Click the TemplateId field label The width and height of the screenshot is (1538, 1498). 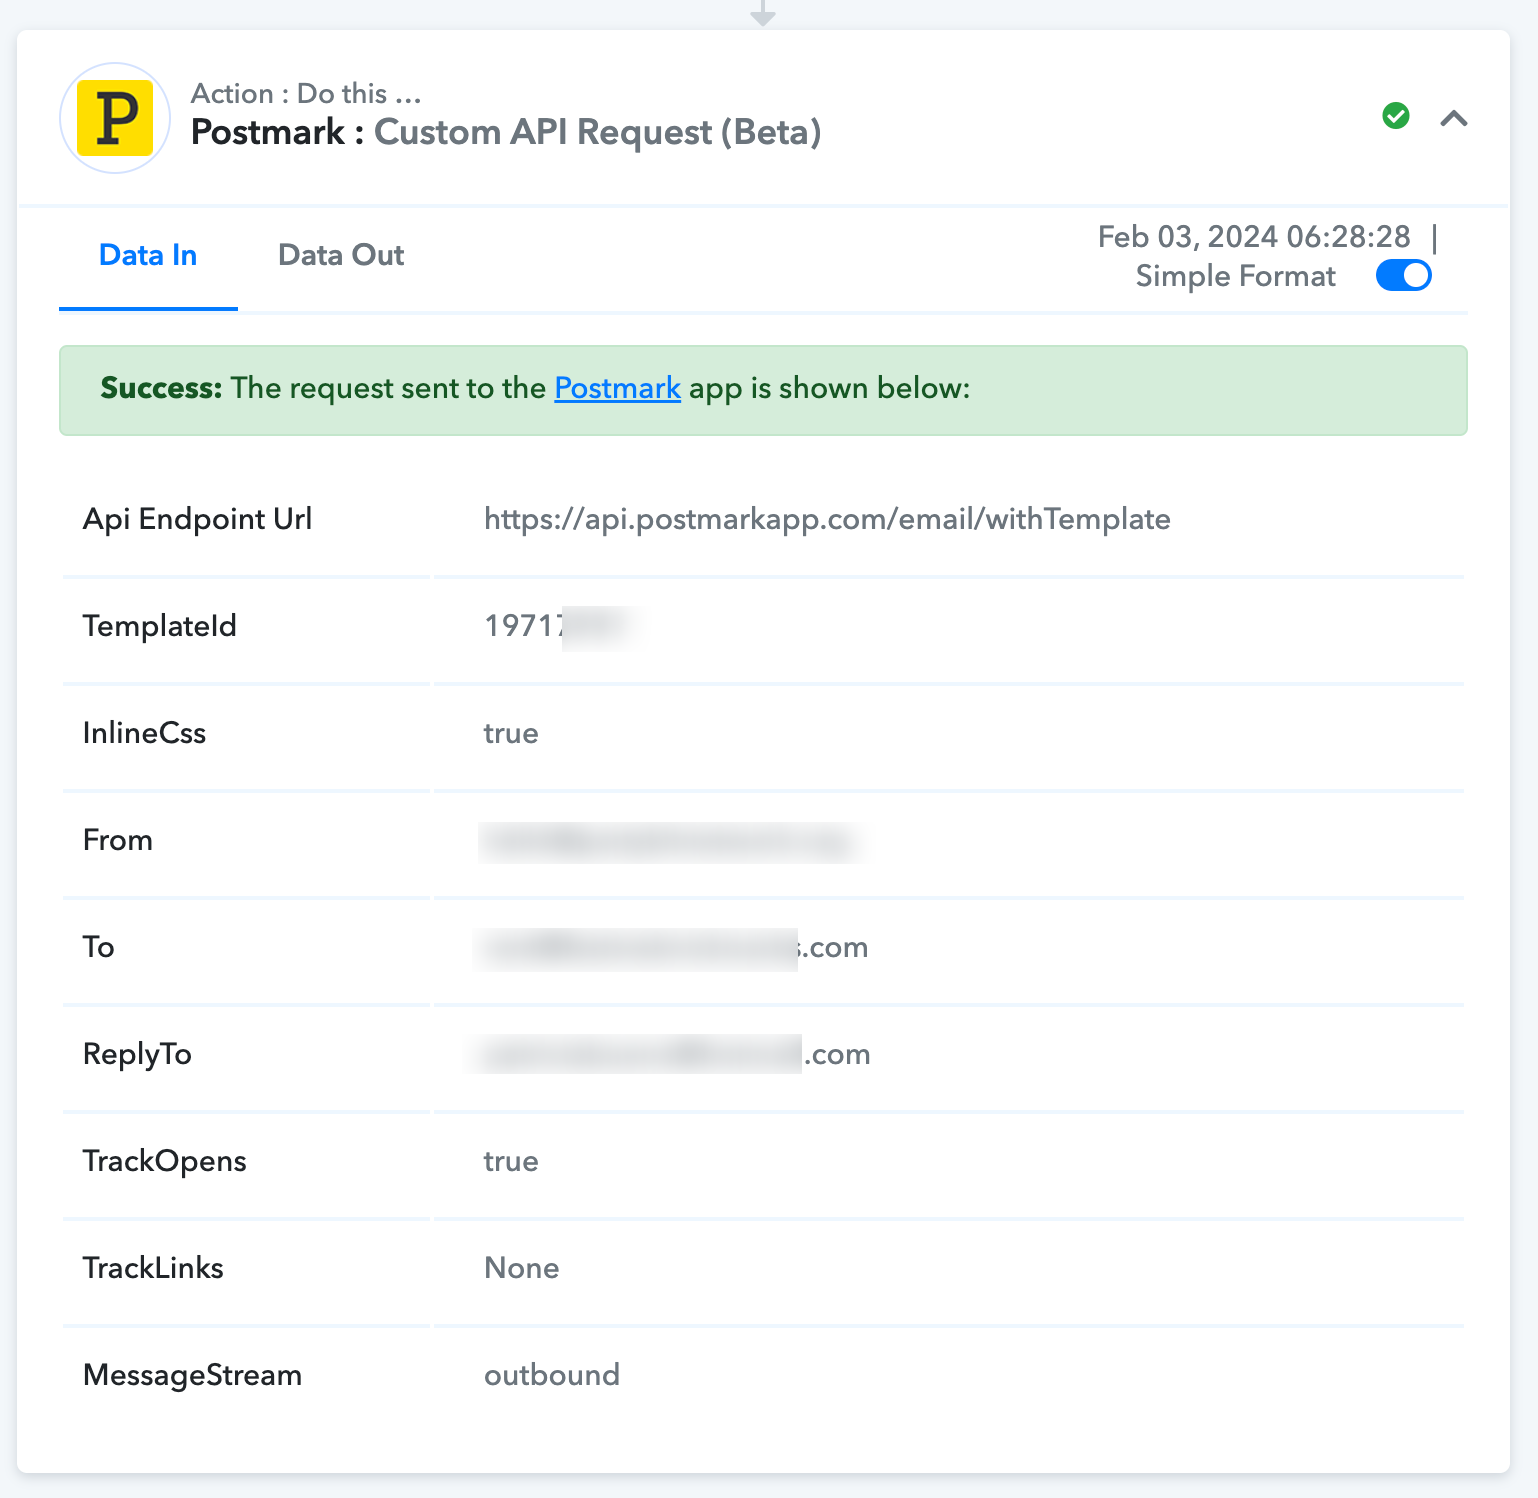click(x=160, y=626)
